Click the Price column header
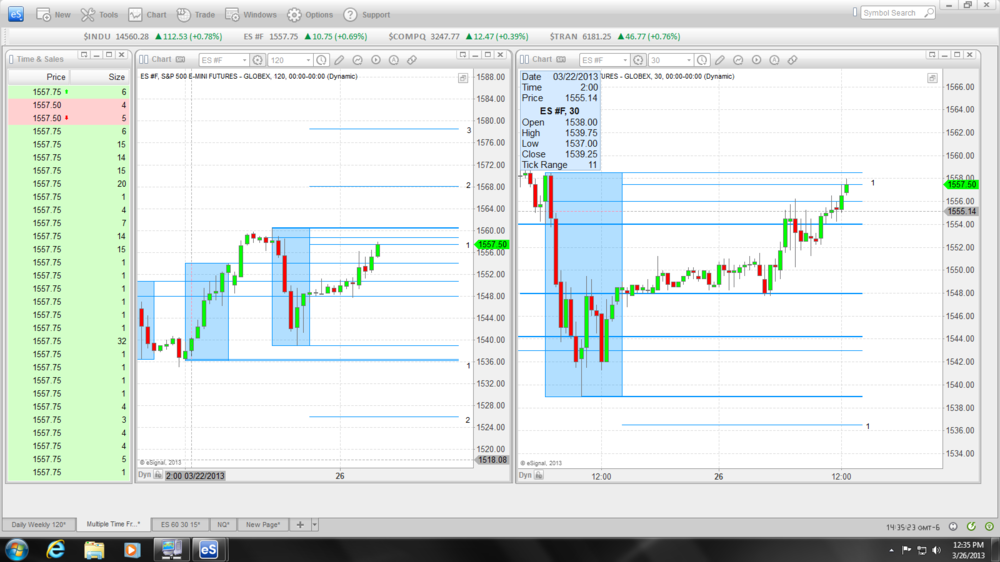 (x=38, y=77)
